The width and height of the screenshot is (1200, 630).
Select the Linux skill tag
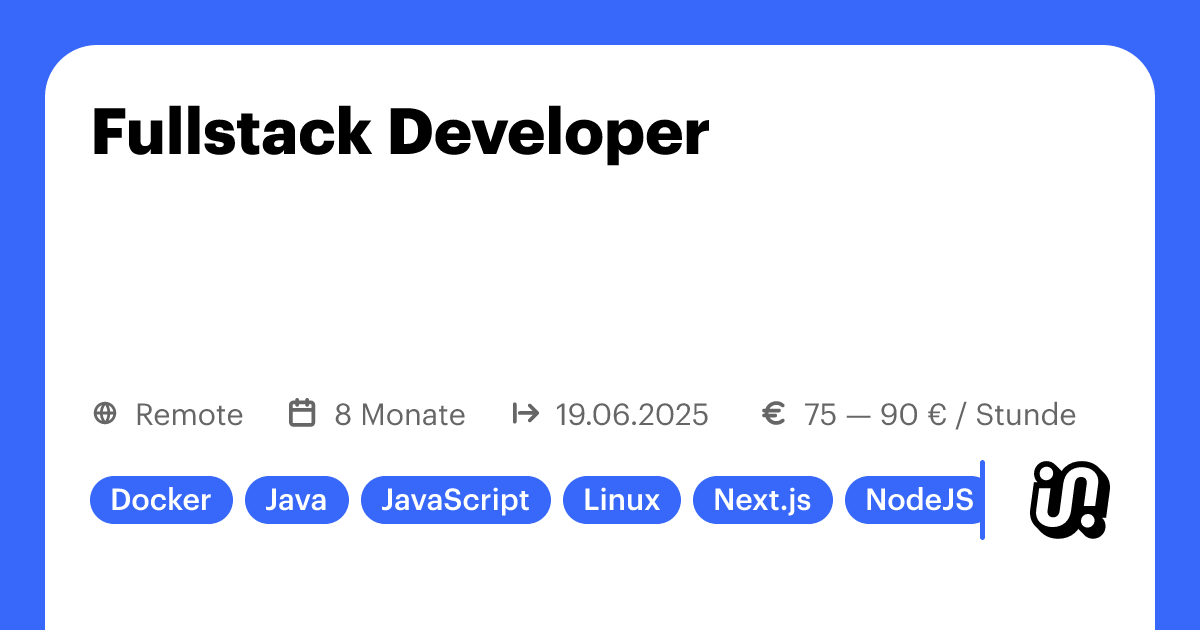(x=622, y=499)
